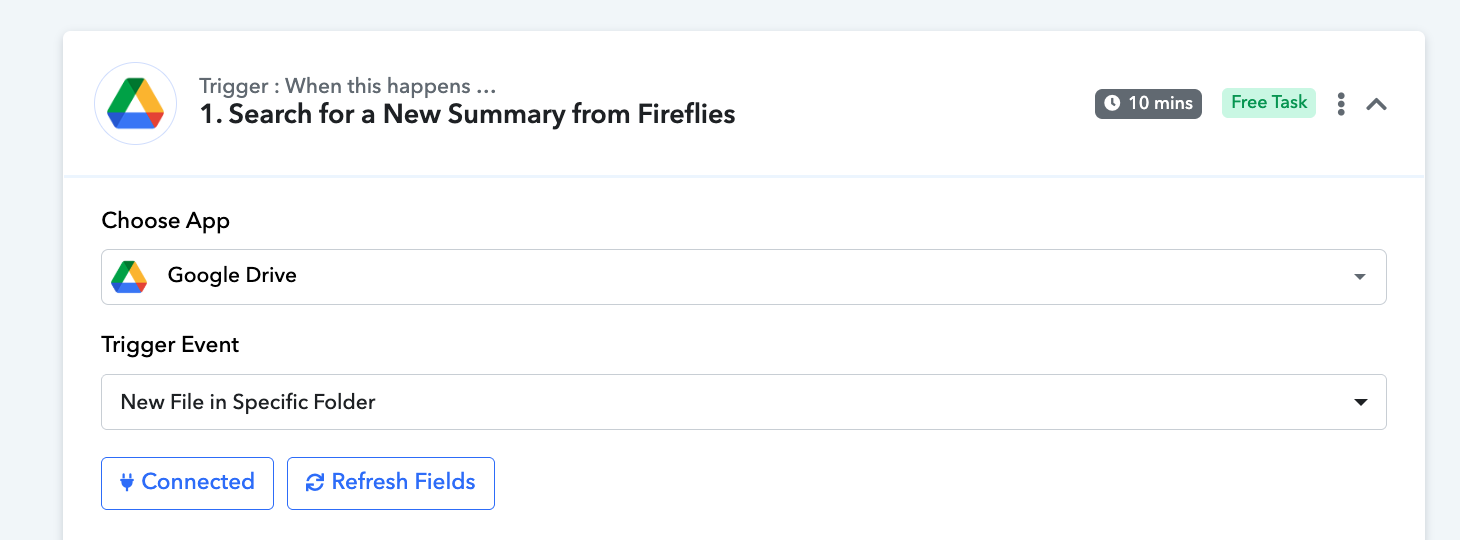Open the three-dot step options menu
1460x540 pixels.
click(1341, 104)
